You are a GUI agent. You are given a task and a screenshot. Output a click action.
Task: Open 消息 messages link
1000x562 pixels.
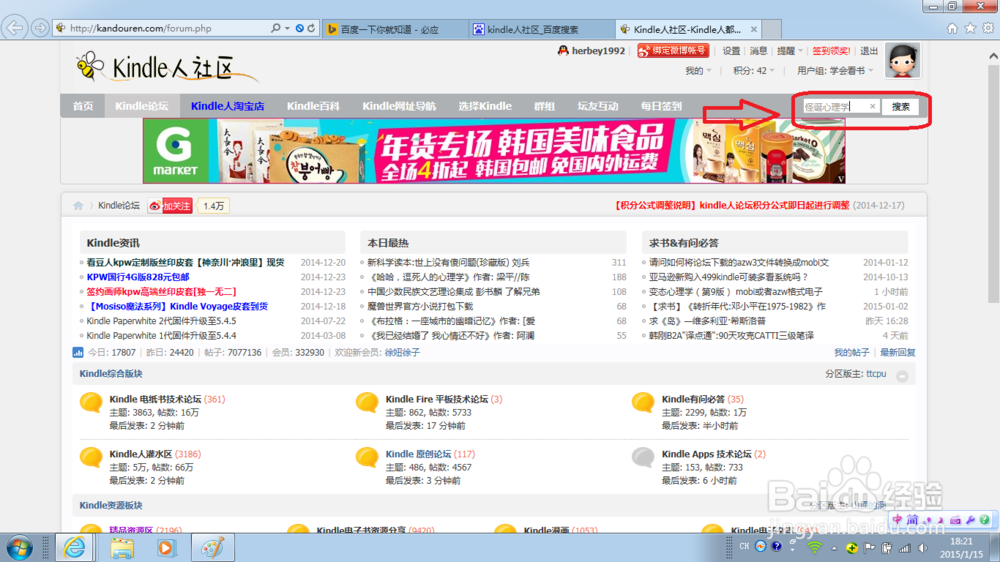click(x=758, y=51)
